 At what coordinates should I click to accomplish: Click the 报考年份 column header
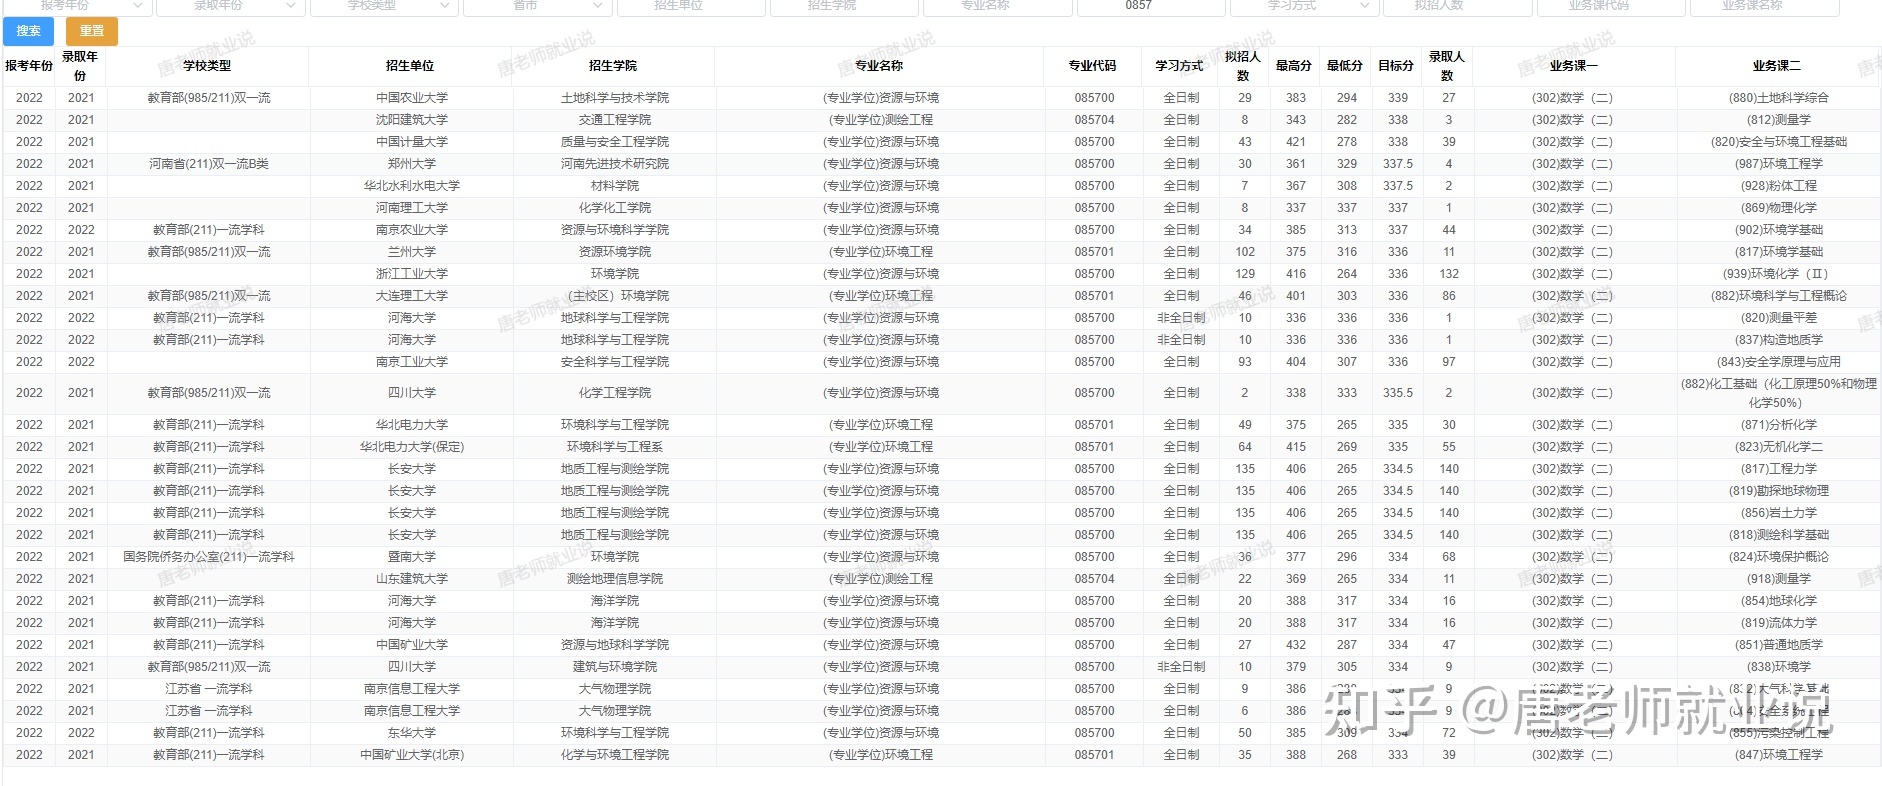[x=29, y=66]
